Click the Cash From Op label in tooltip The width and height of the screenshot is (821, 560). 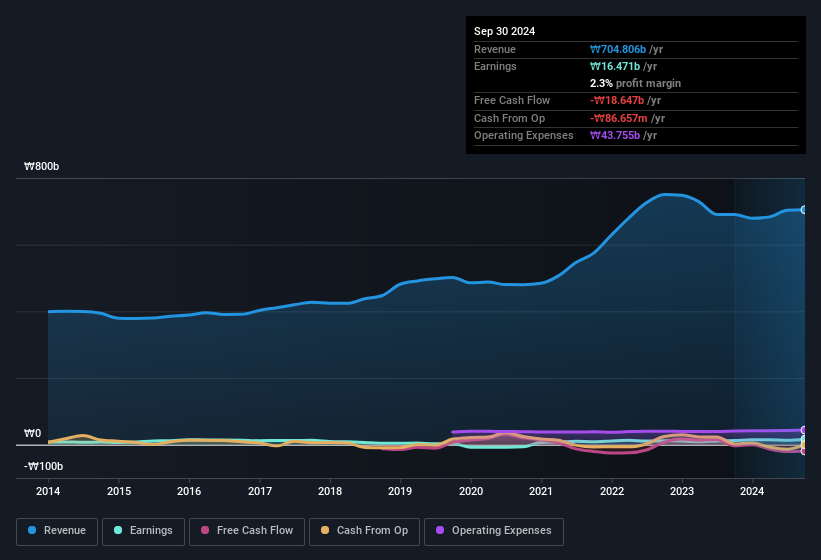pos(509,118)
